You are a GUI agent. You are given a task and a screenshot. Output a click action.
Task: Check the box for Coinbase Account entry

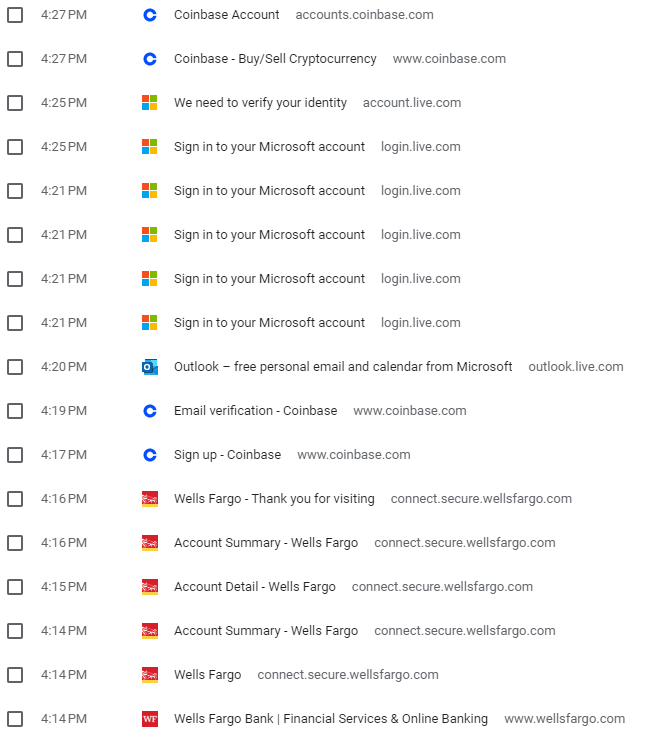pyautogui.click(x=15, y=15)
